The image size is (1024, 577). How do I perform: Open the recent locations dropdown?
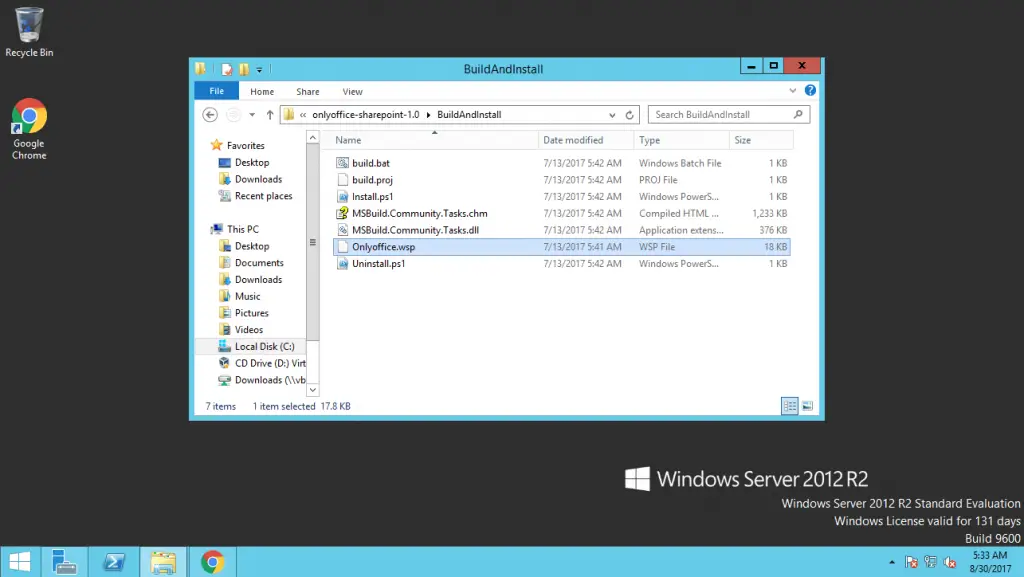coord(252,115)
